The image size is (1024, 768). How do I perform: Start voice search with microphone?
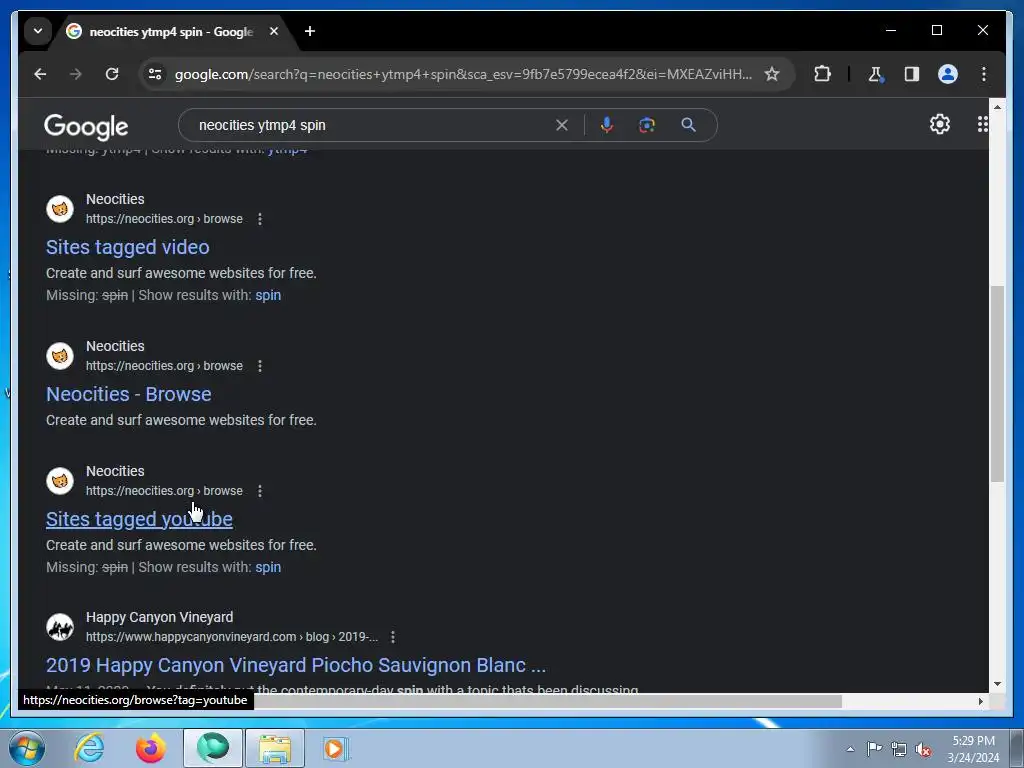click(607, 125)
